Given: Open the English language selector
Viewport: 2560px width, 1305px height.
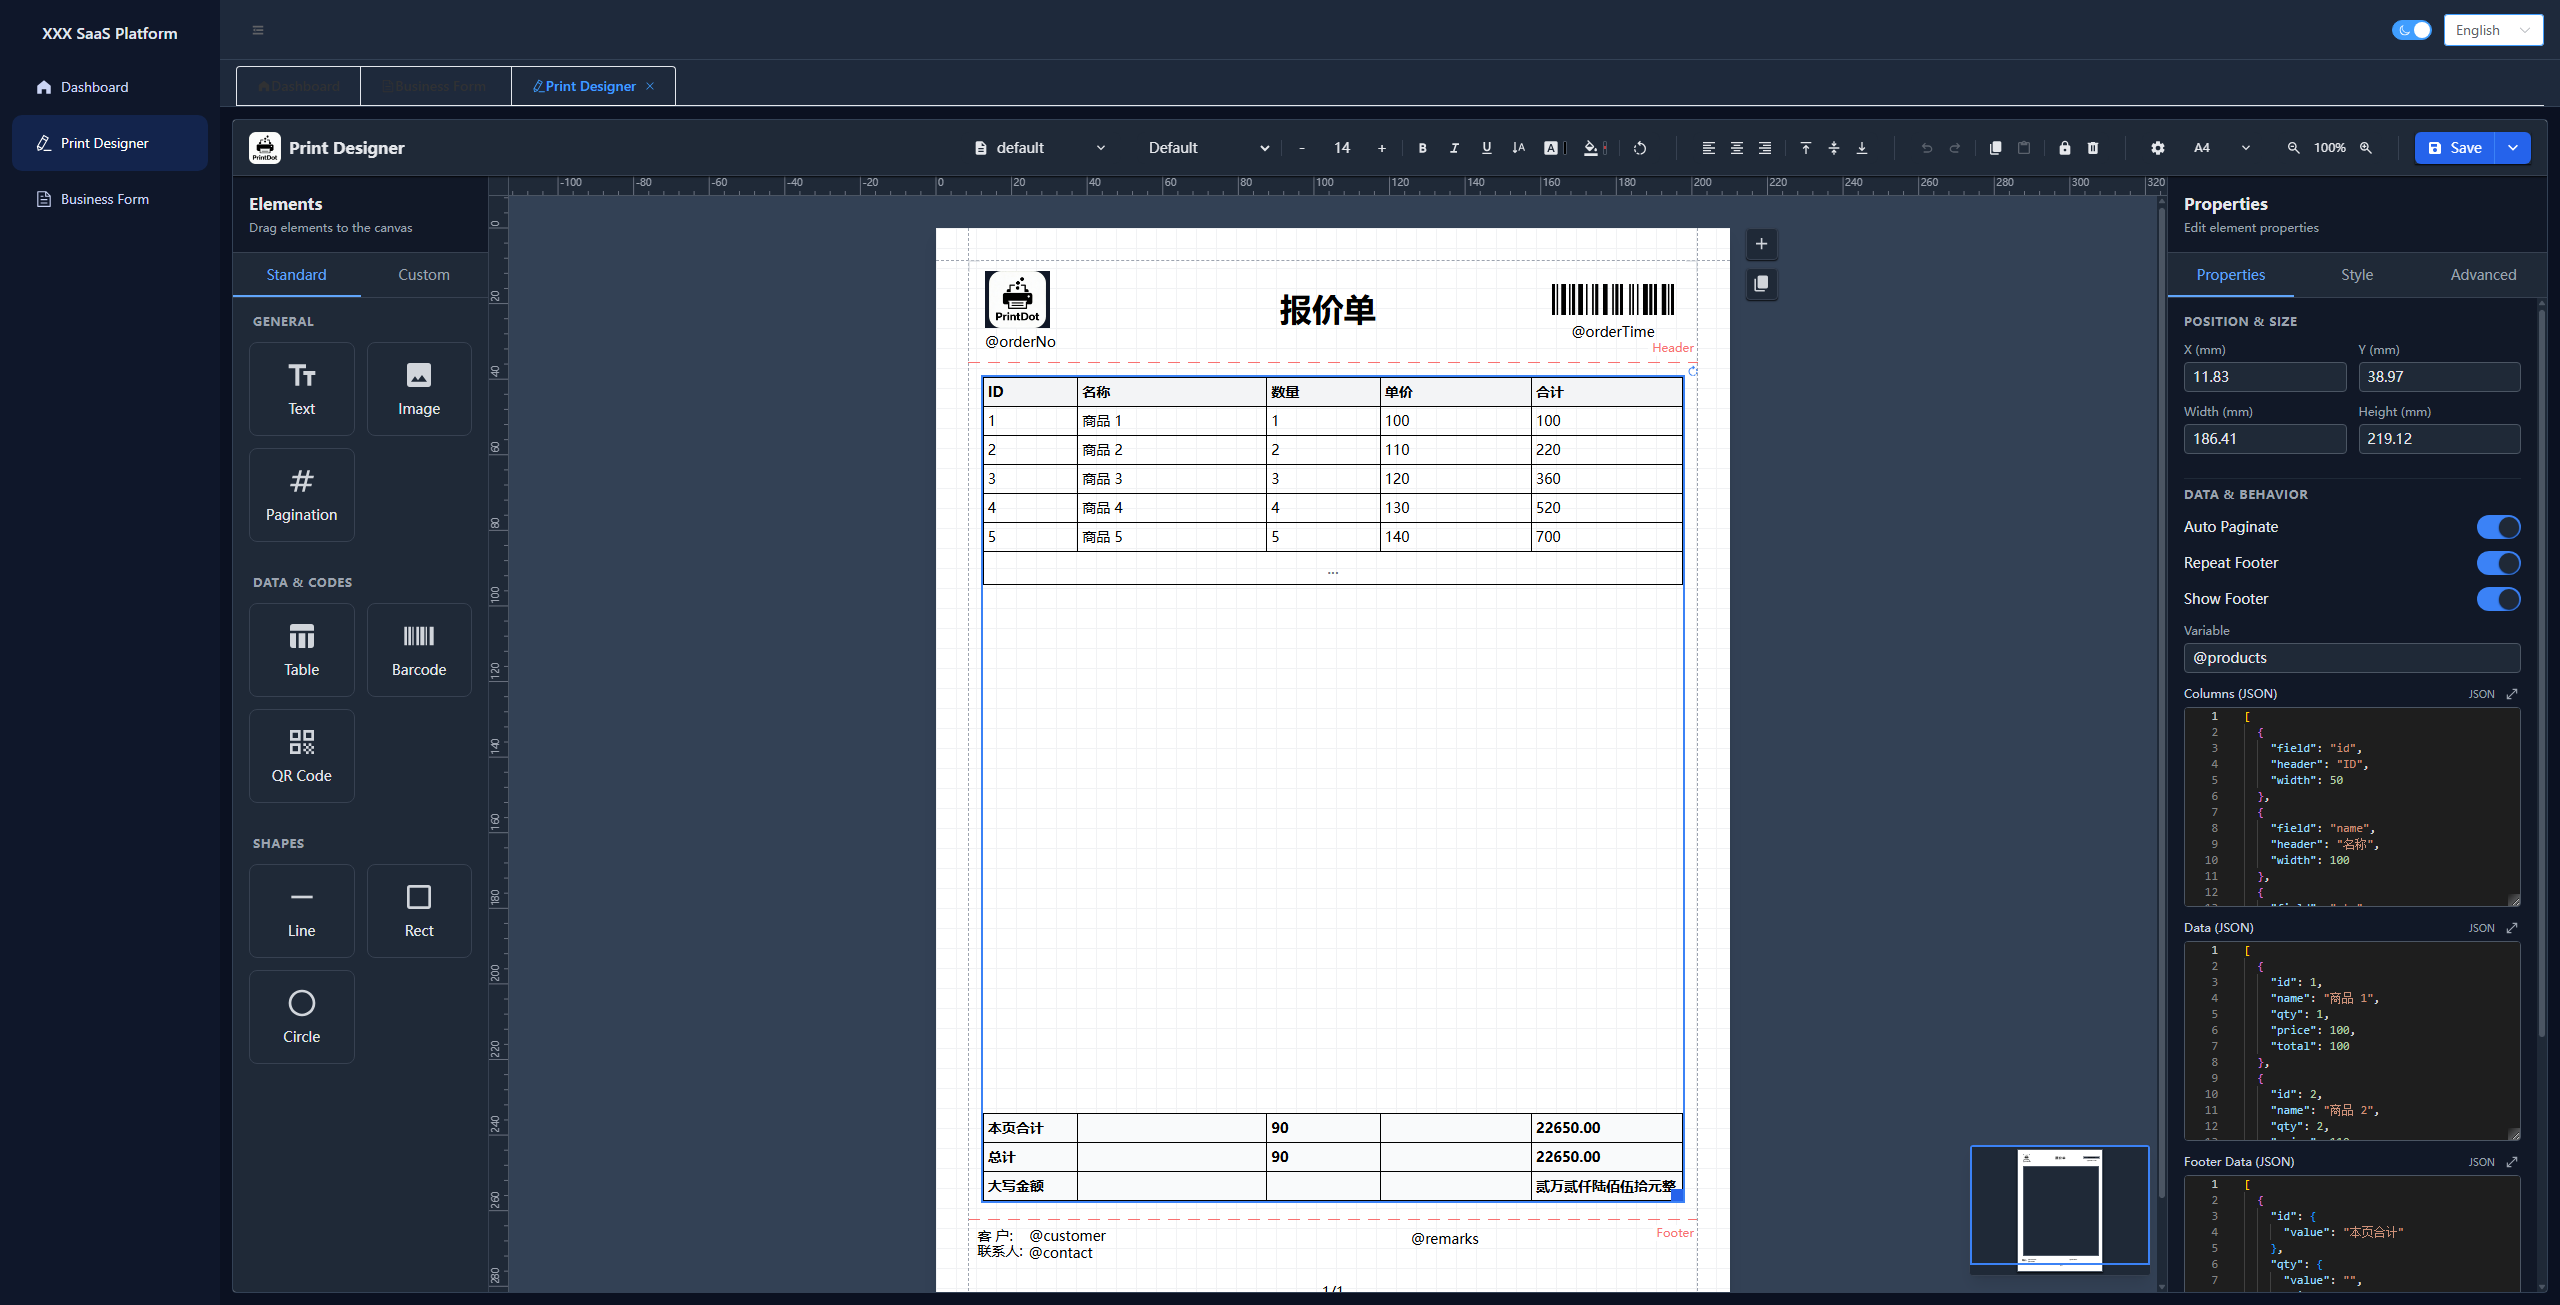Looking at the screenshot, I should [x=2492, y=30].
